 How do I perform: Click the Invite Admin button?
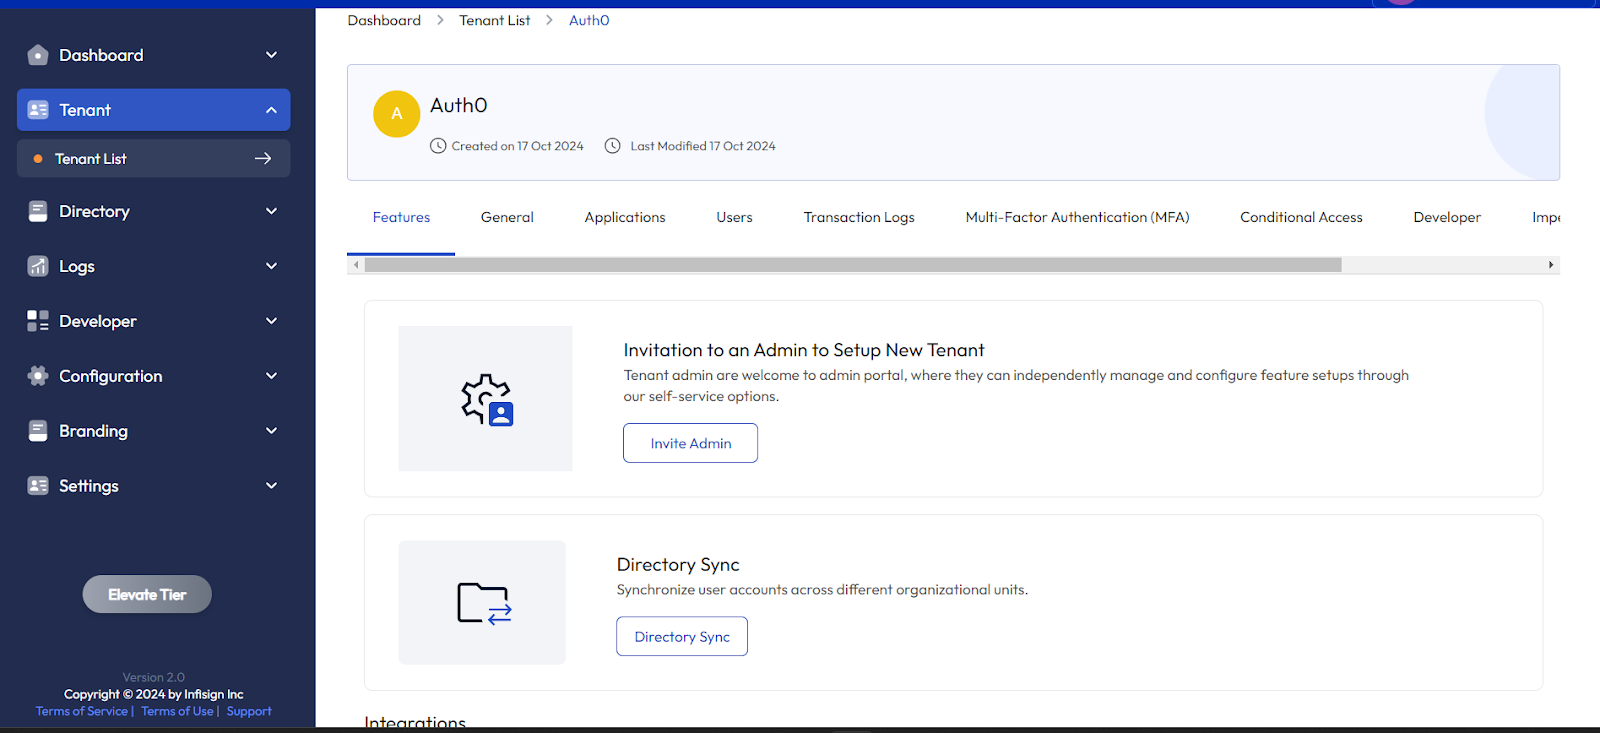pos(690,443)
